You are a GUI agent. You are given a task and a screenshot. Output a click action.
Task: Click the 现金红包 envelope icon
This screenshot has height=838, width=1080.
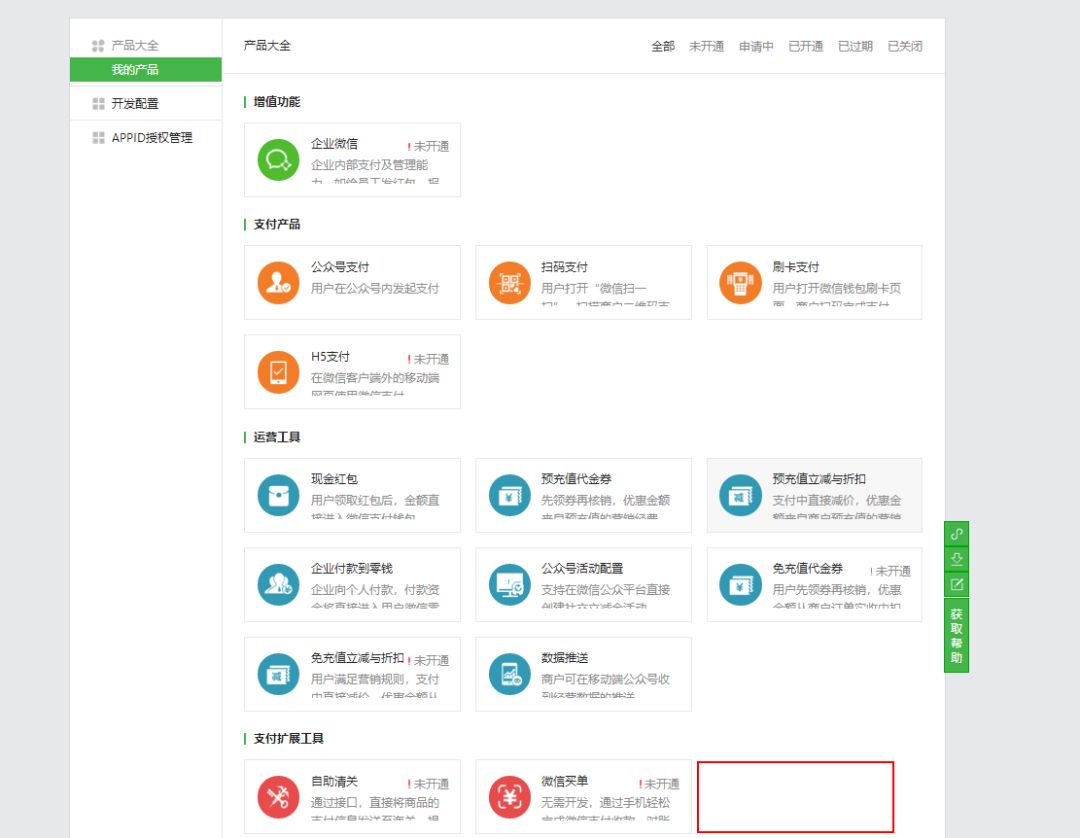click(278, 495)
